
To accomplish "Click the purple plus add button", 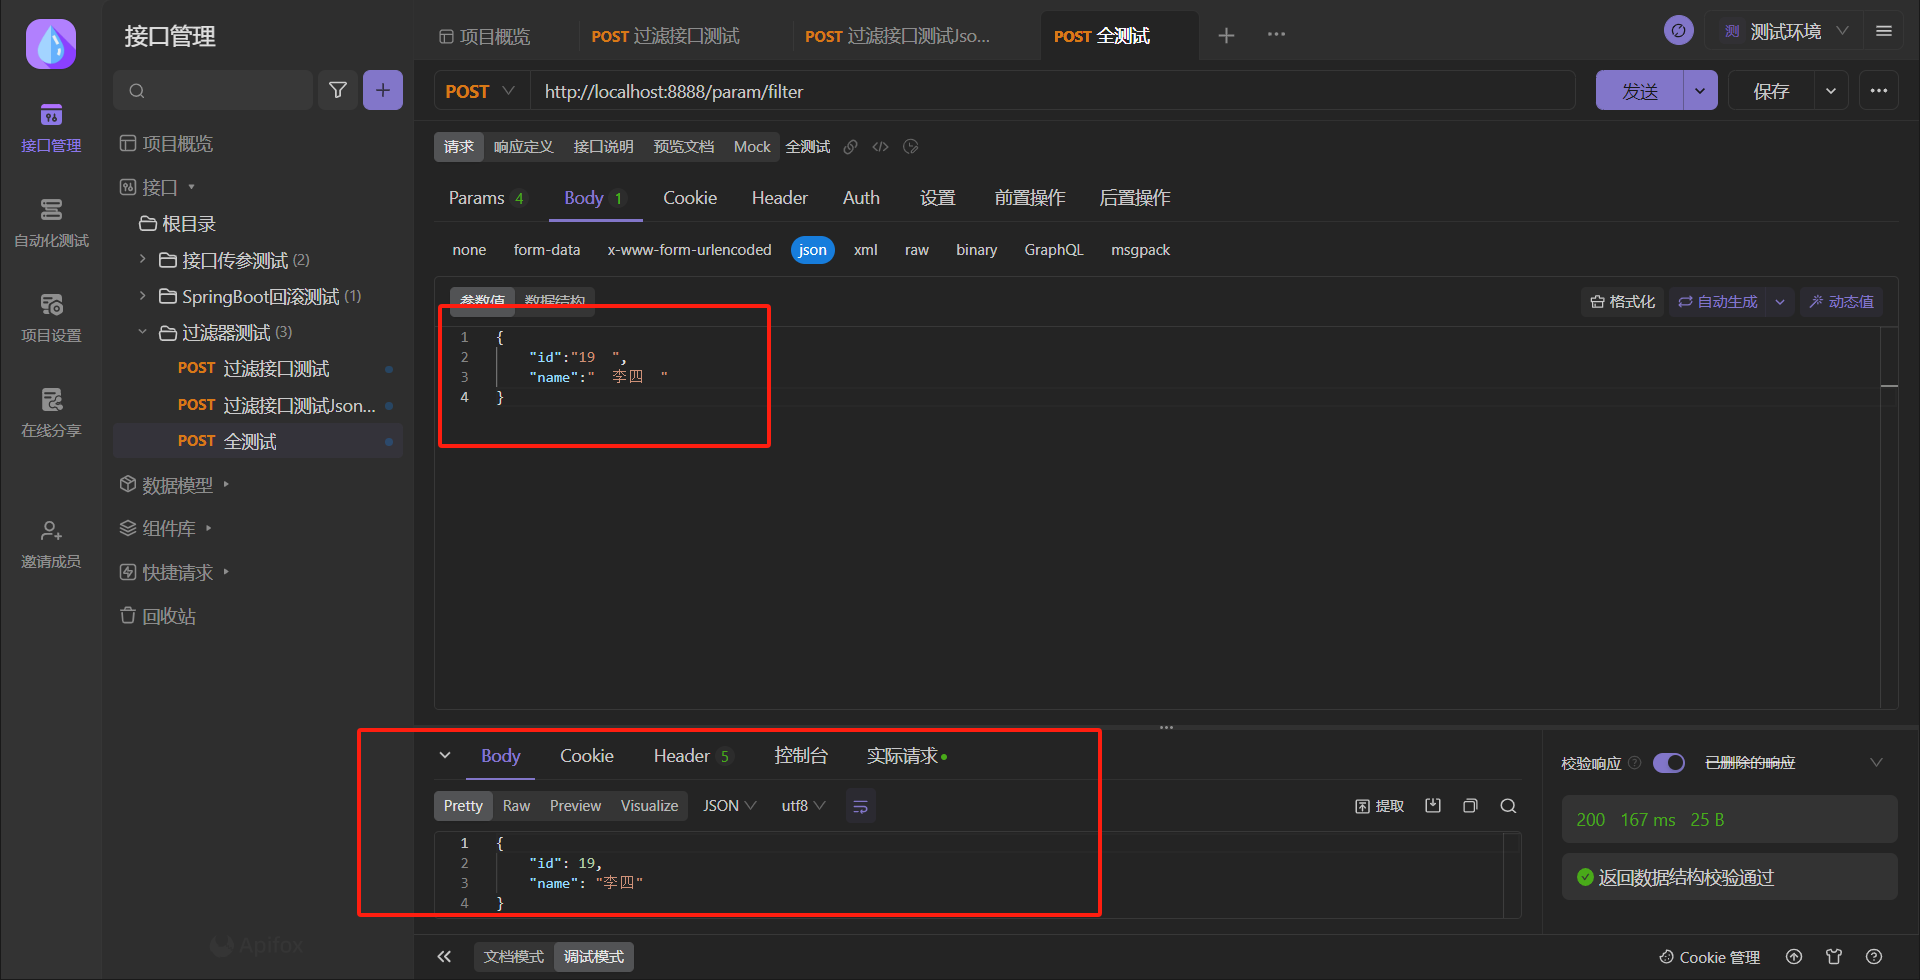I will tap(383, 90).
